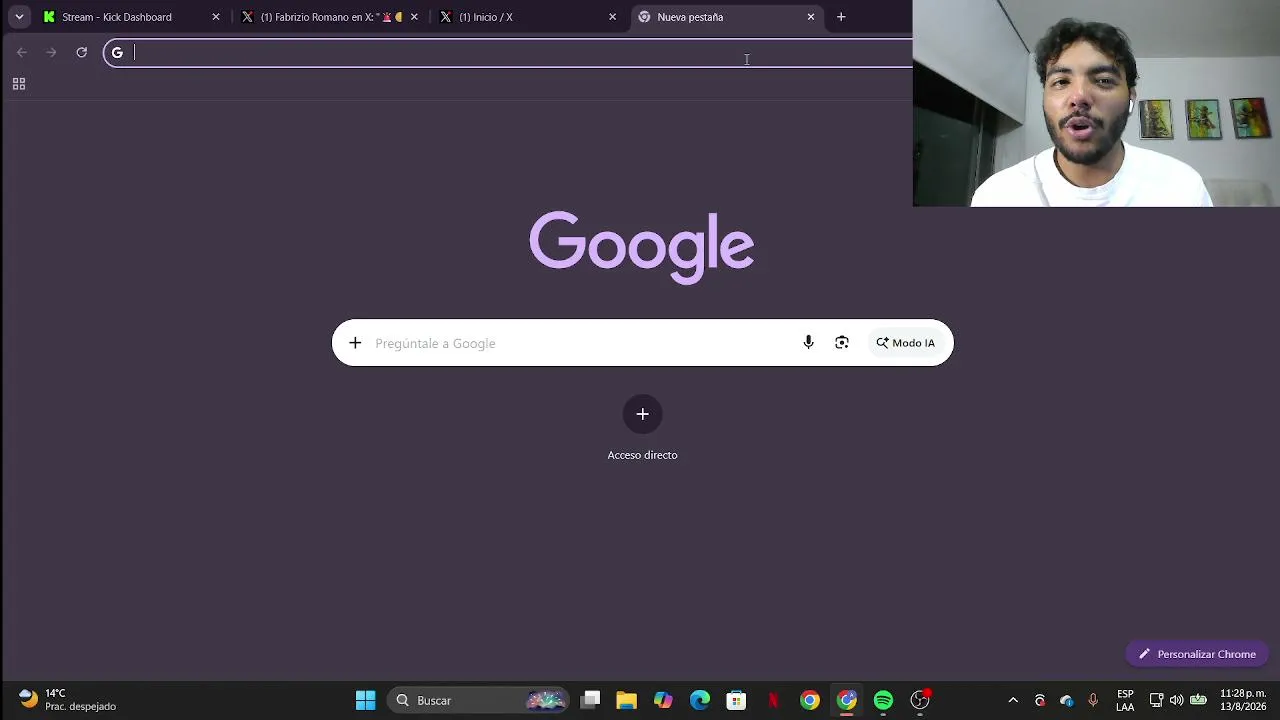Open the apps grid in the bookmarks bar

[19, 84]
